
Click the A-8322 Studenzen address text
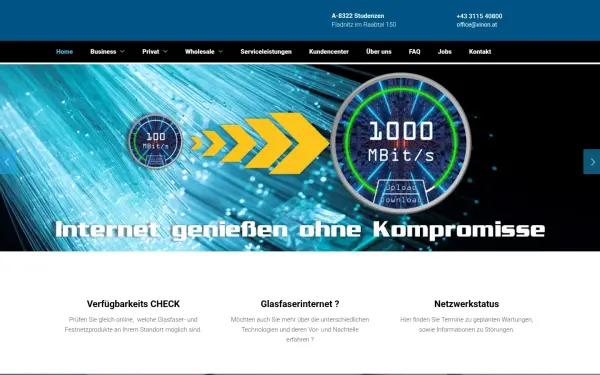click(358, 16)
